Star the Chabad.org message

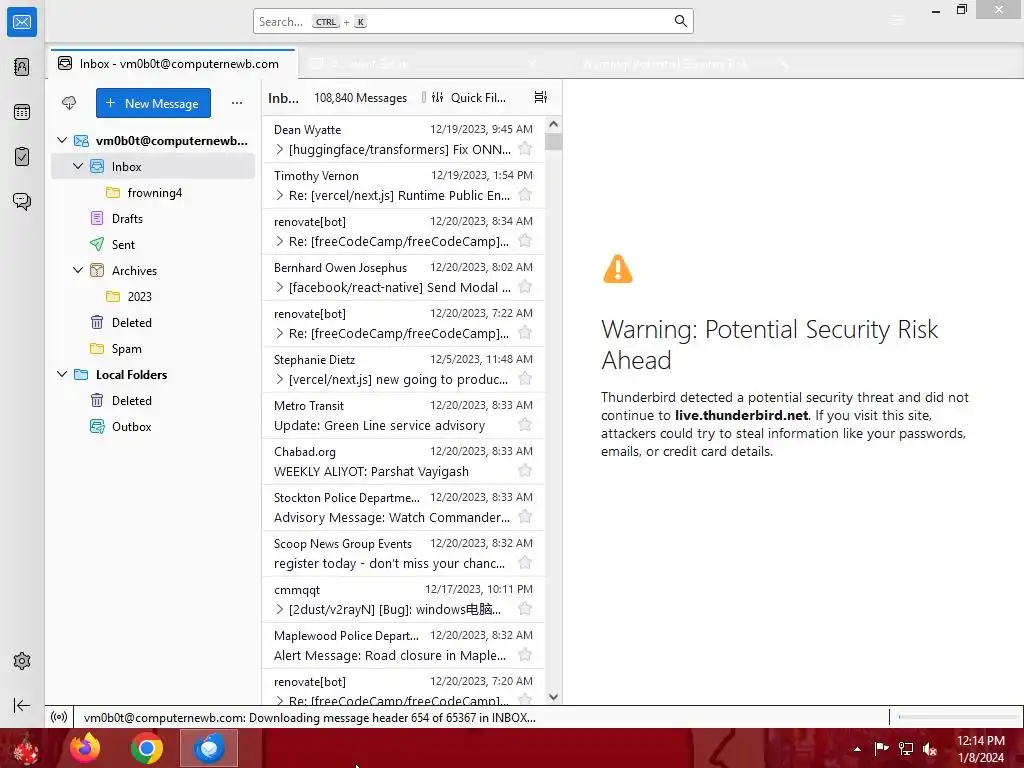point(524,471)
